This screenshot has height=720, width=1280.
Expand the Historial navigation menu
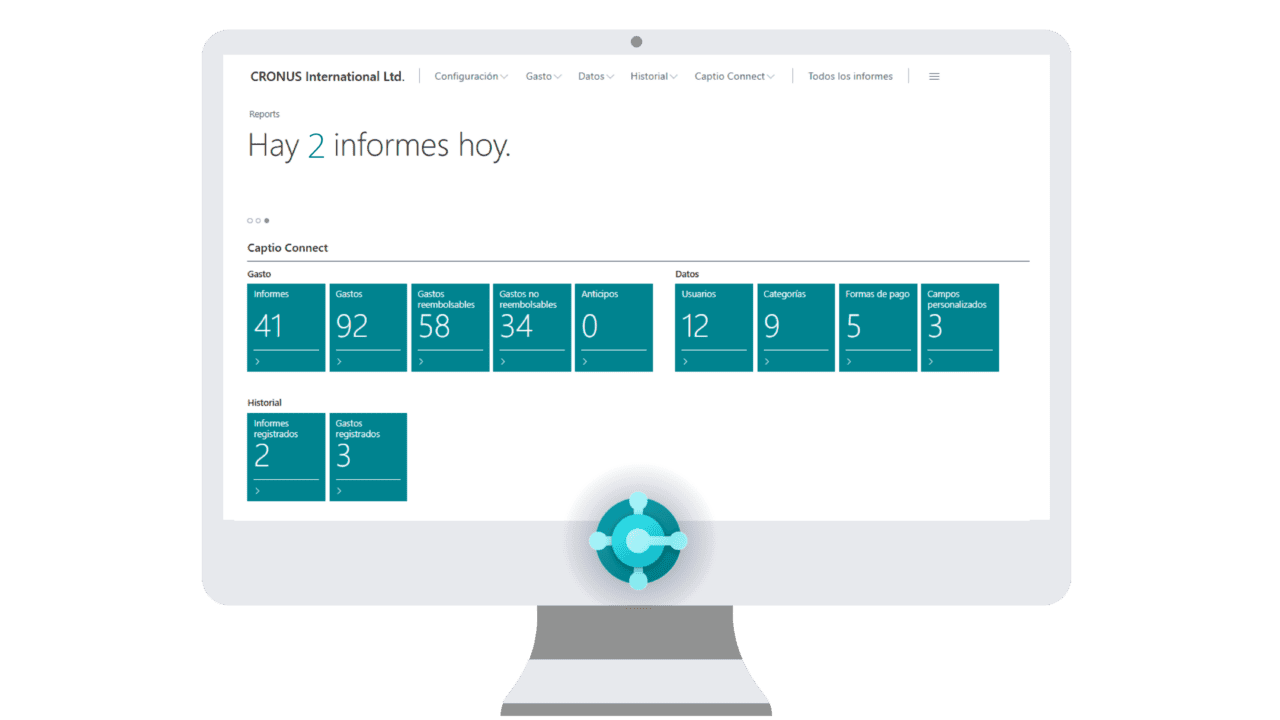pos(653,76)
